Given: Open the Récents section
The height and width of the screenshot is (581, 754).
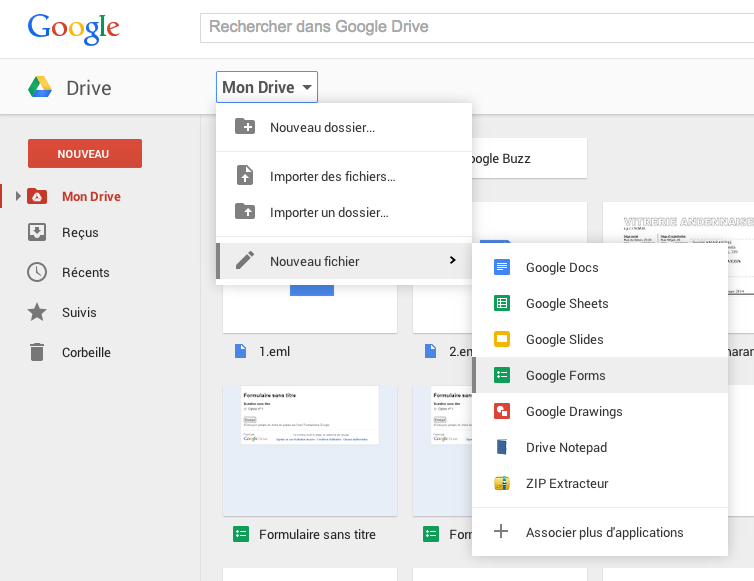Looking at the screenshot, I should click(86, 273).
